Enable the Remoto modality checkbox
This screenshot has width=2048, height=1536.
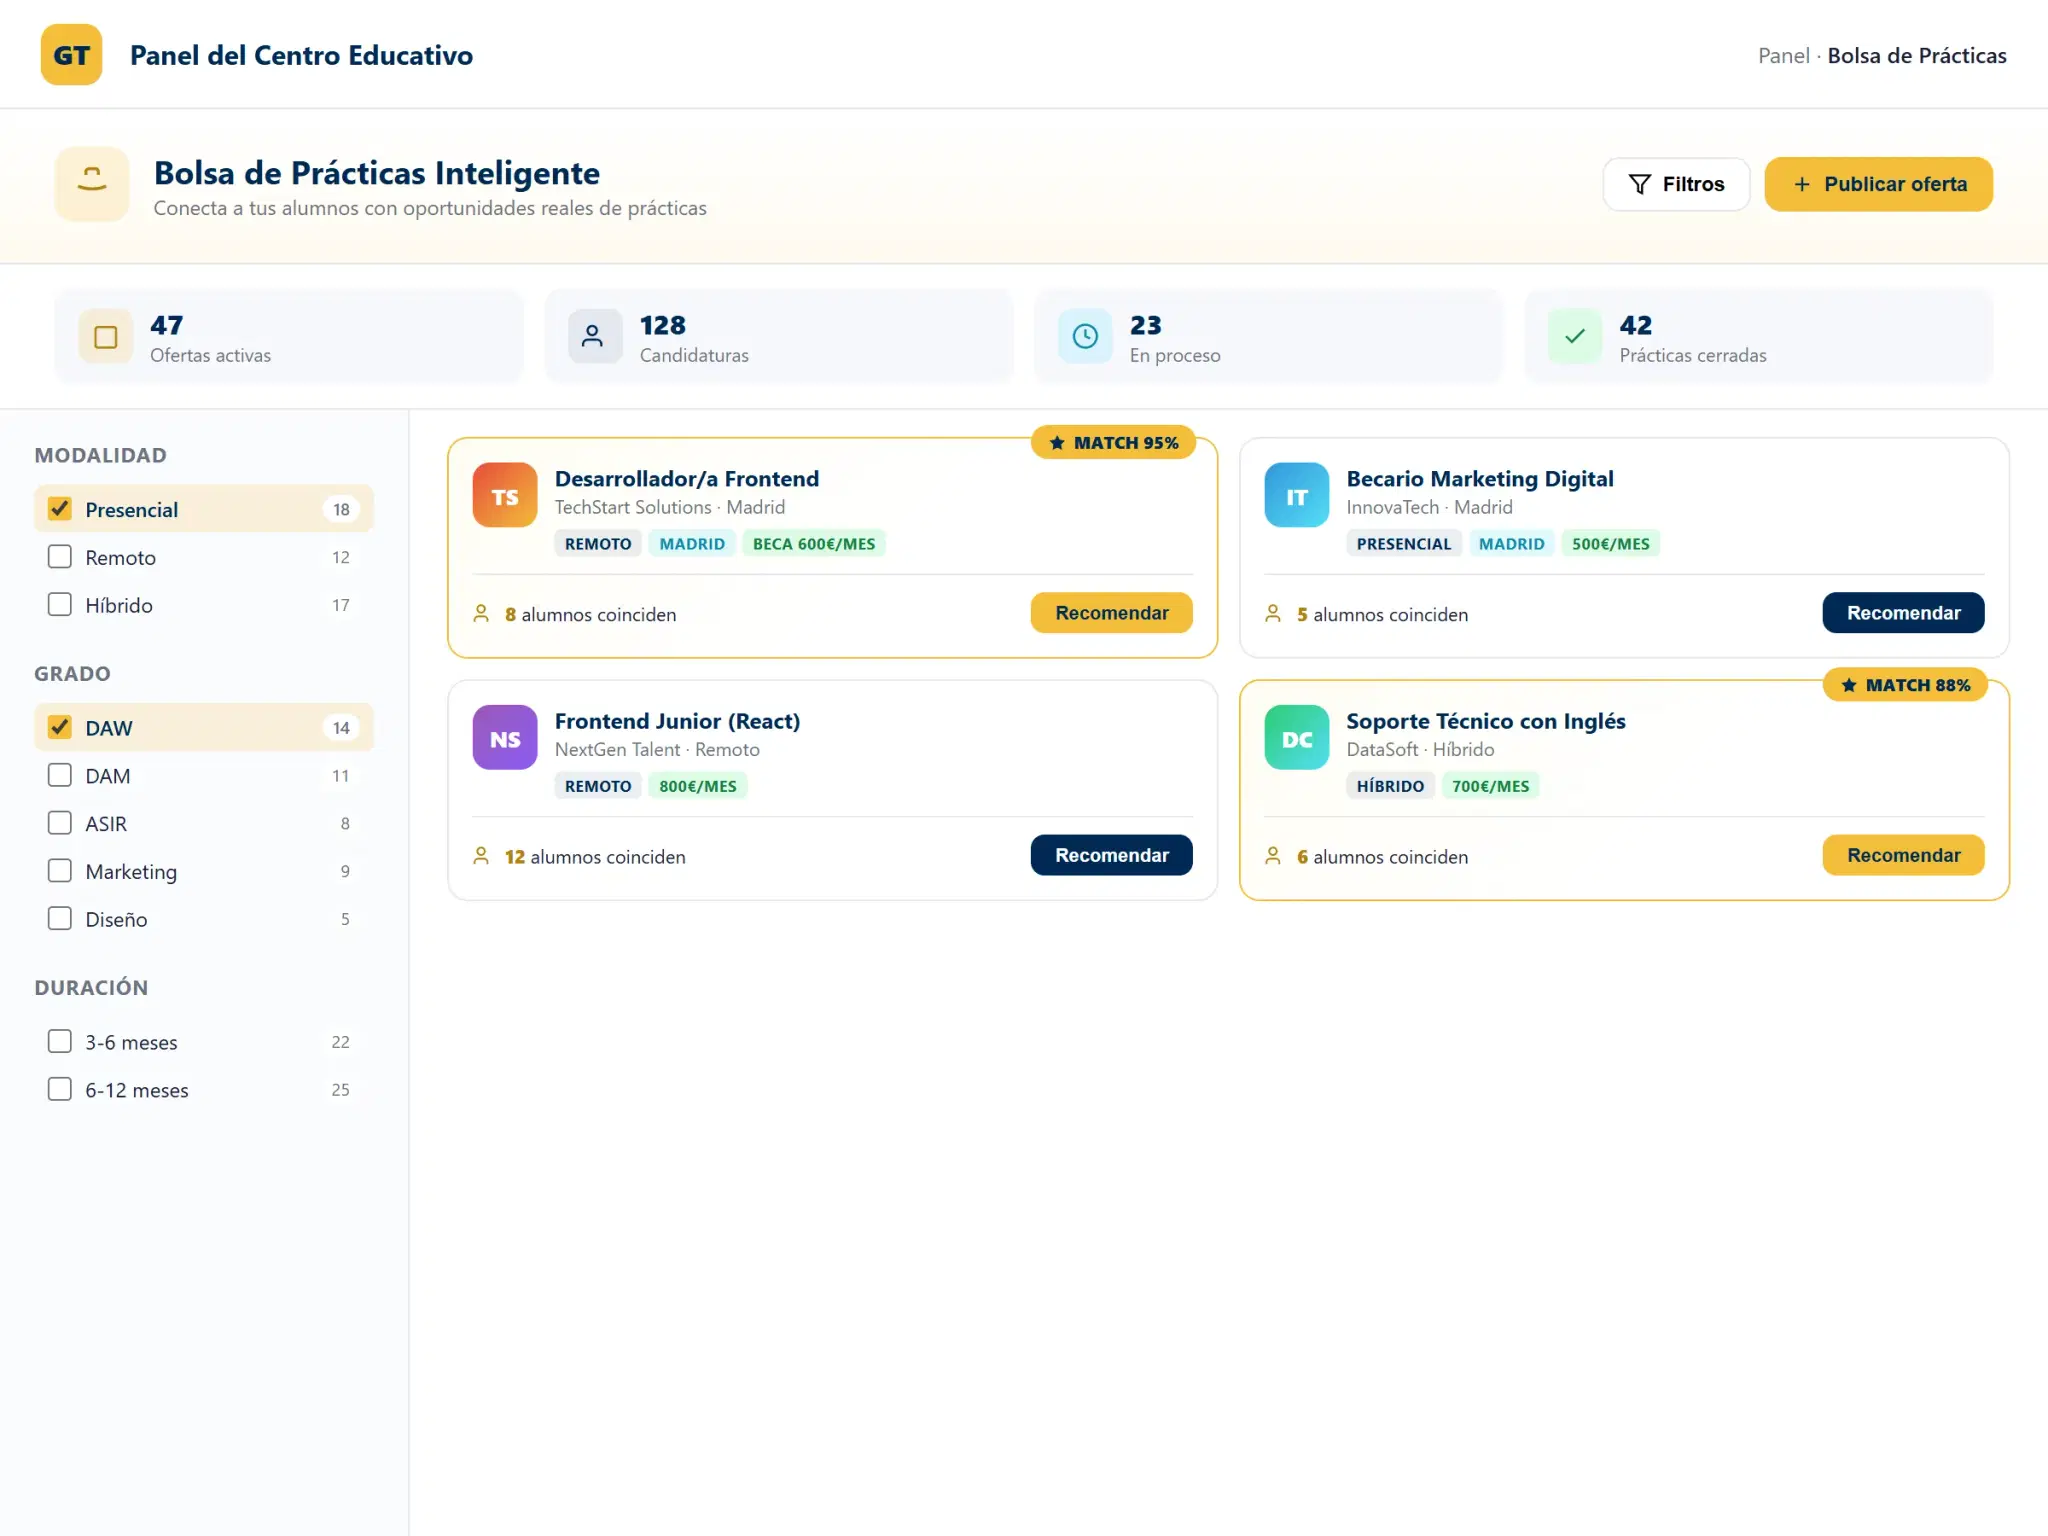pyautogui.click(x=60, y=557)
